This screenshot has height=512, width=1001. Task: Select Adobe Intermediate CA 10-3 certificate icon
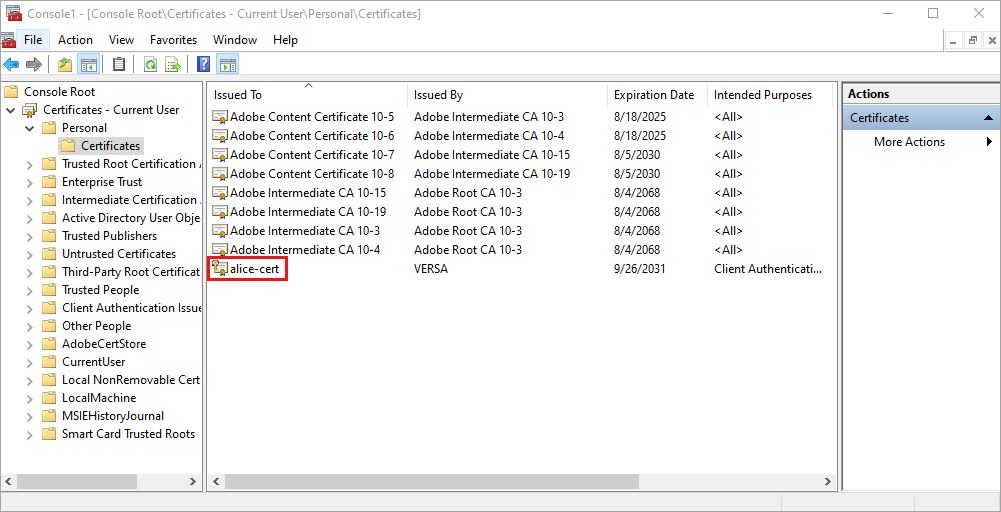pyautogui.click(x=220, y=230)
